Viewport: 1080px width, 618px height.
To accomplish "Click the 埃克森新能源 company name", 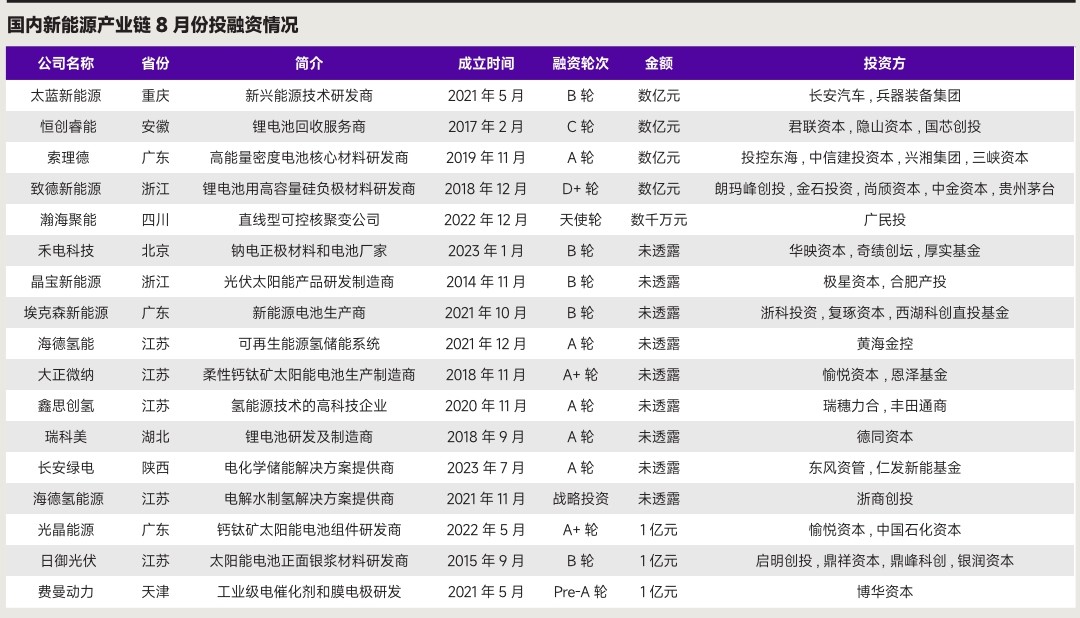I will coord(66,313).
